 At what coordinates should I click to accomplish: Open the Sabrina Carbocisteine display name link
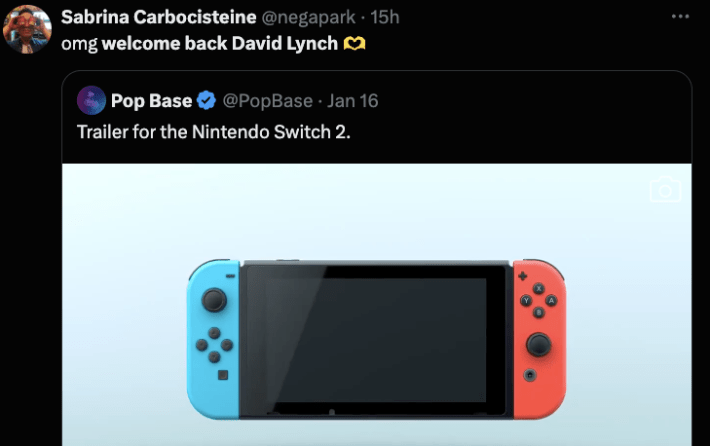(x=158, y=18)
